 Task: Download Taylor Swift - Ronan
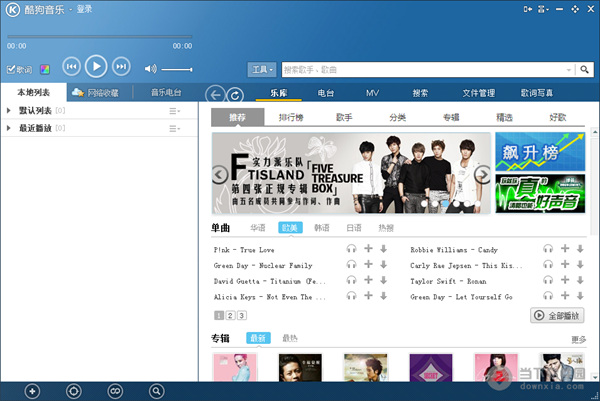point(580,280)
